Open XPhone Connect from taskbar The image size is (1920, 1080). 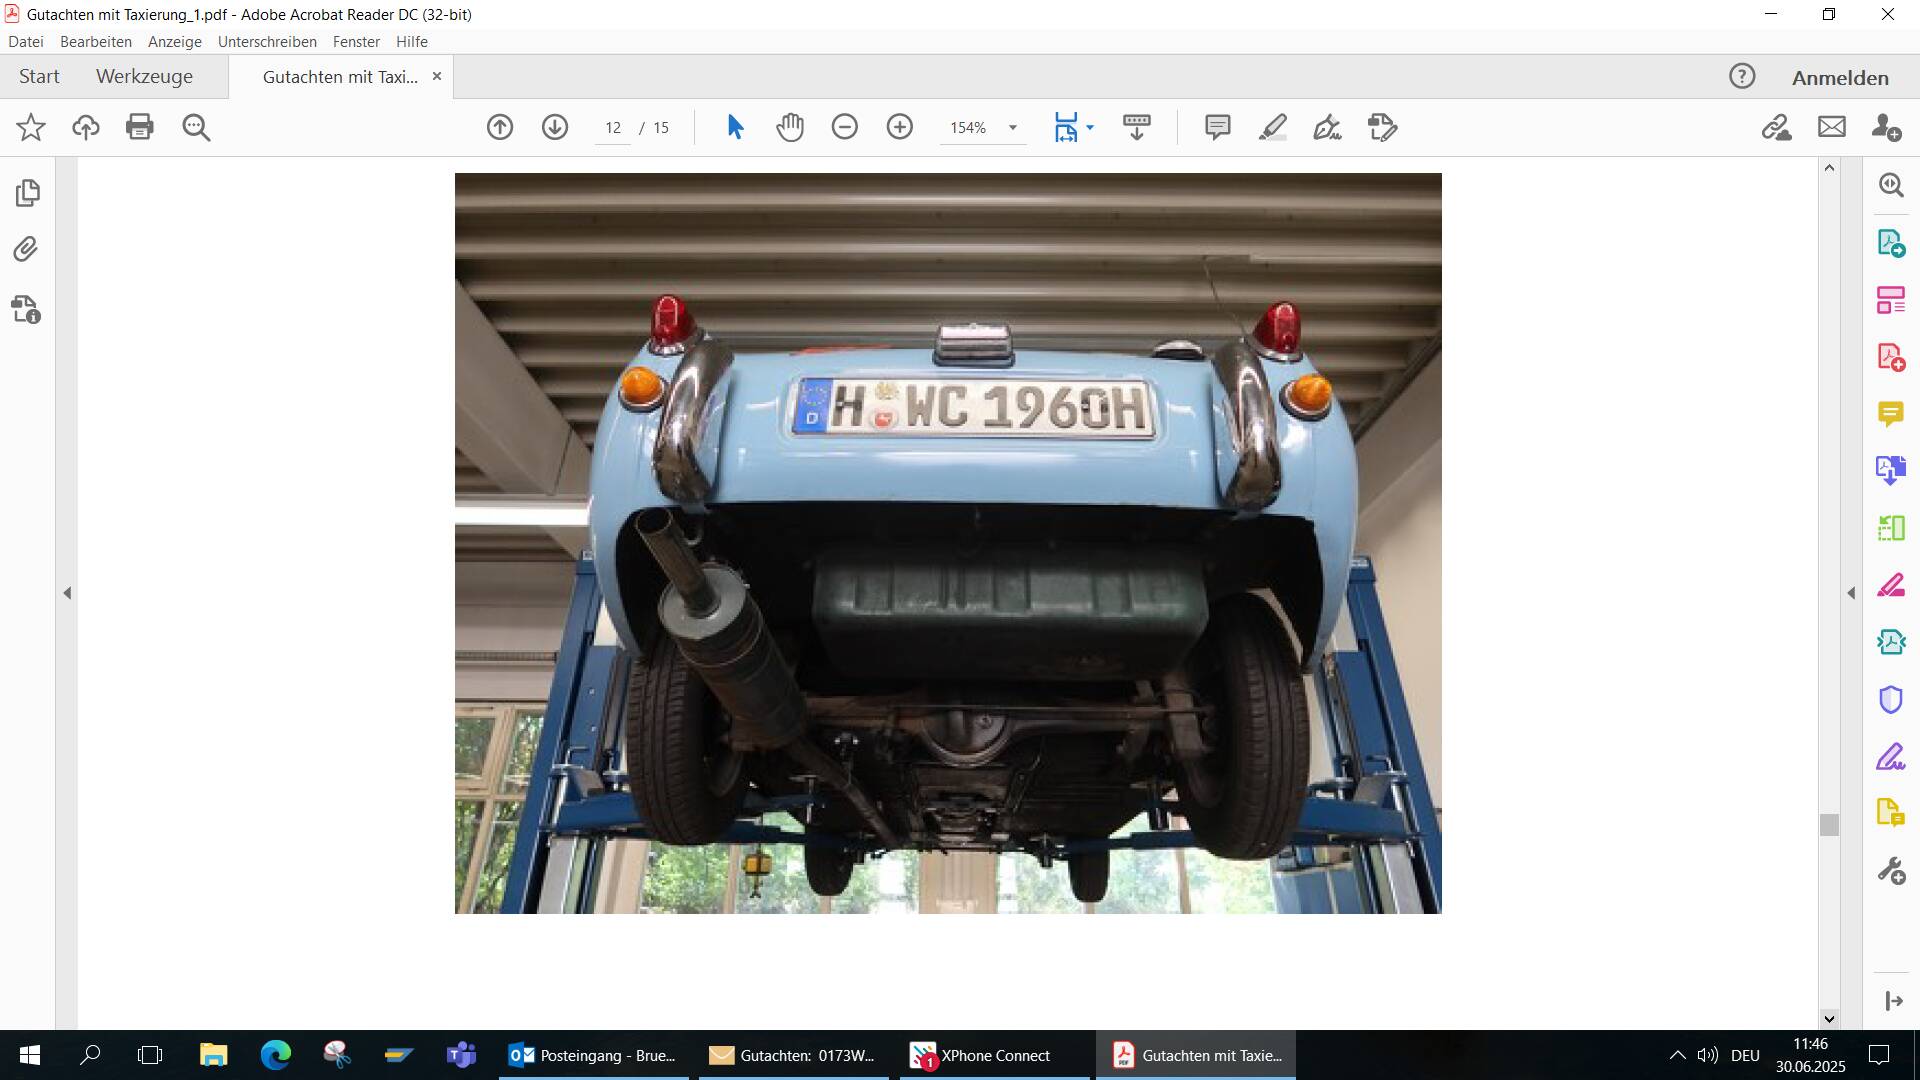994,1055
